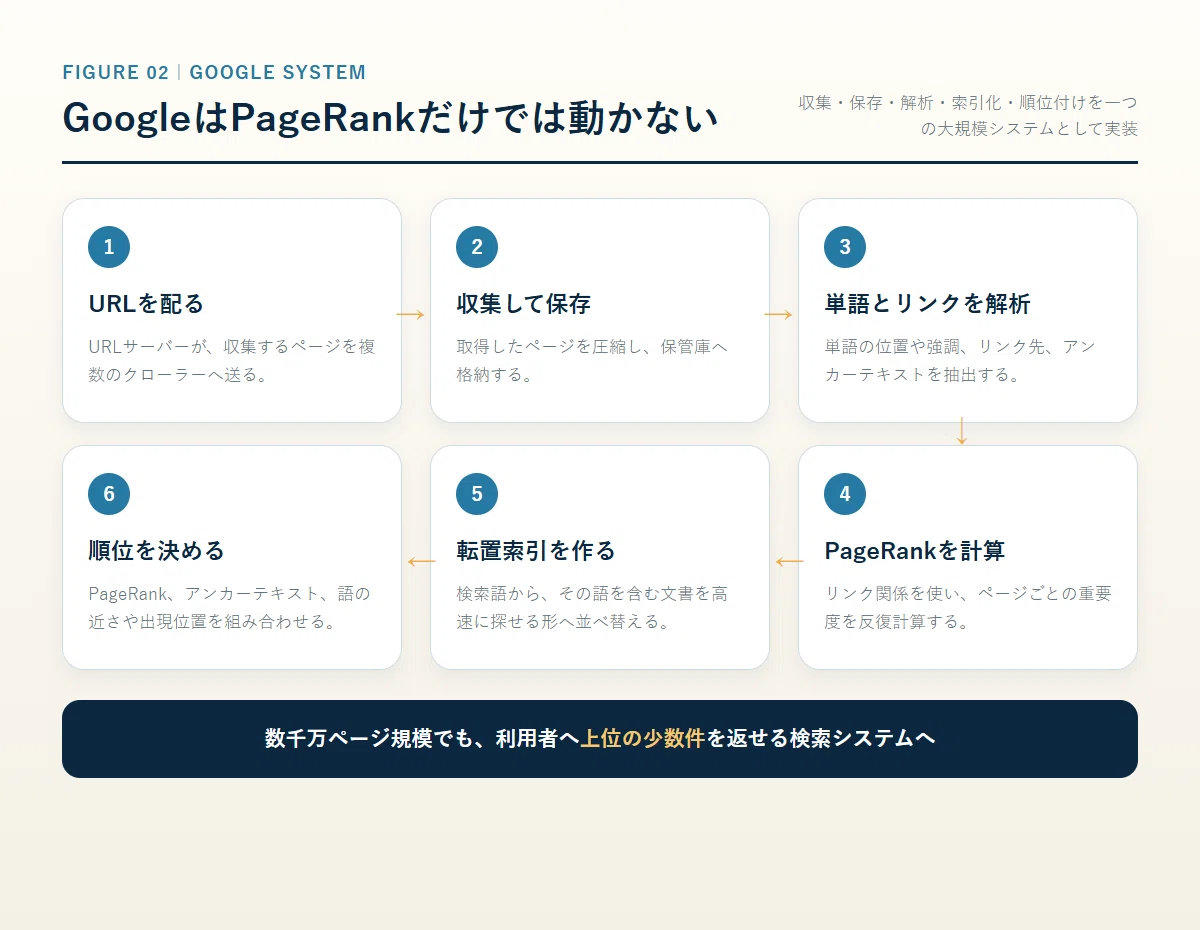The height and width of the screenshot is (930, 1200).
Task: Click the number 4 circle badge
Action: coord(845,494)
